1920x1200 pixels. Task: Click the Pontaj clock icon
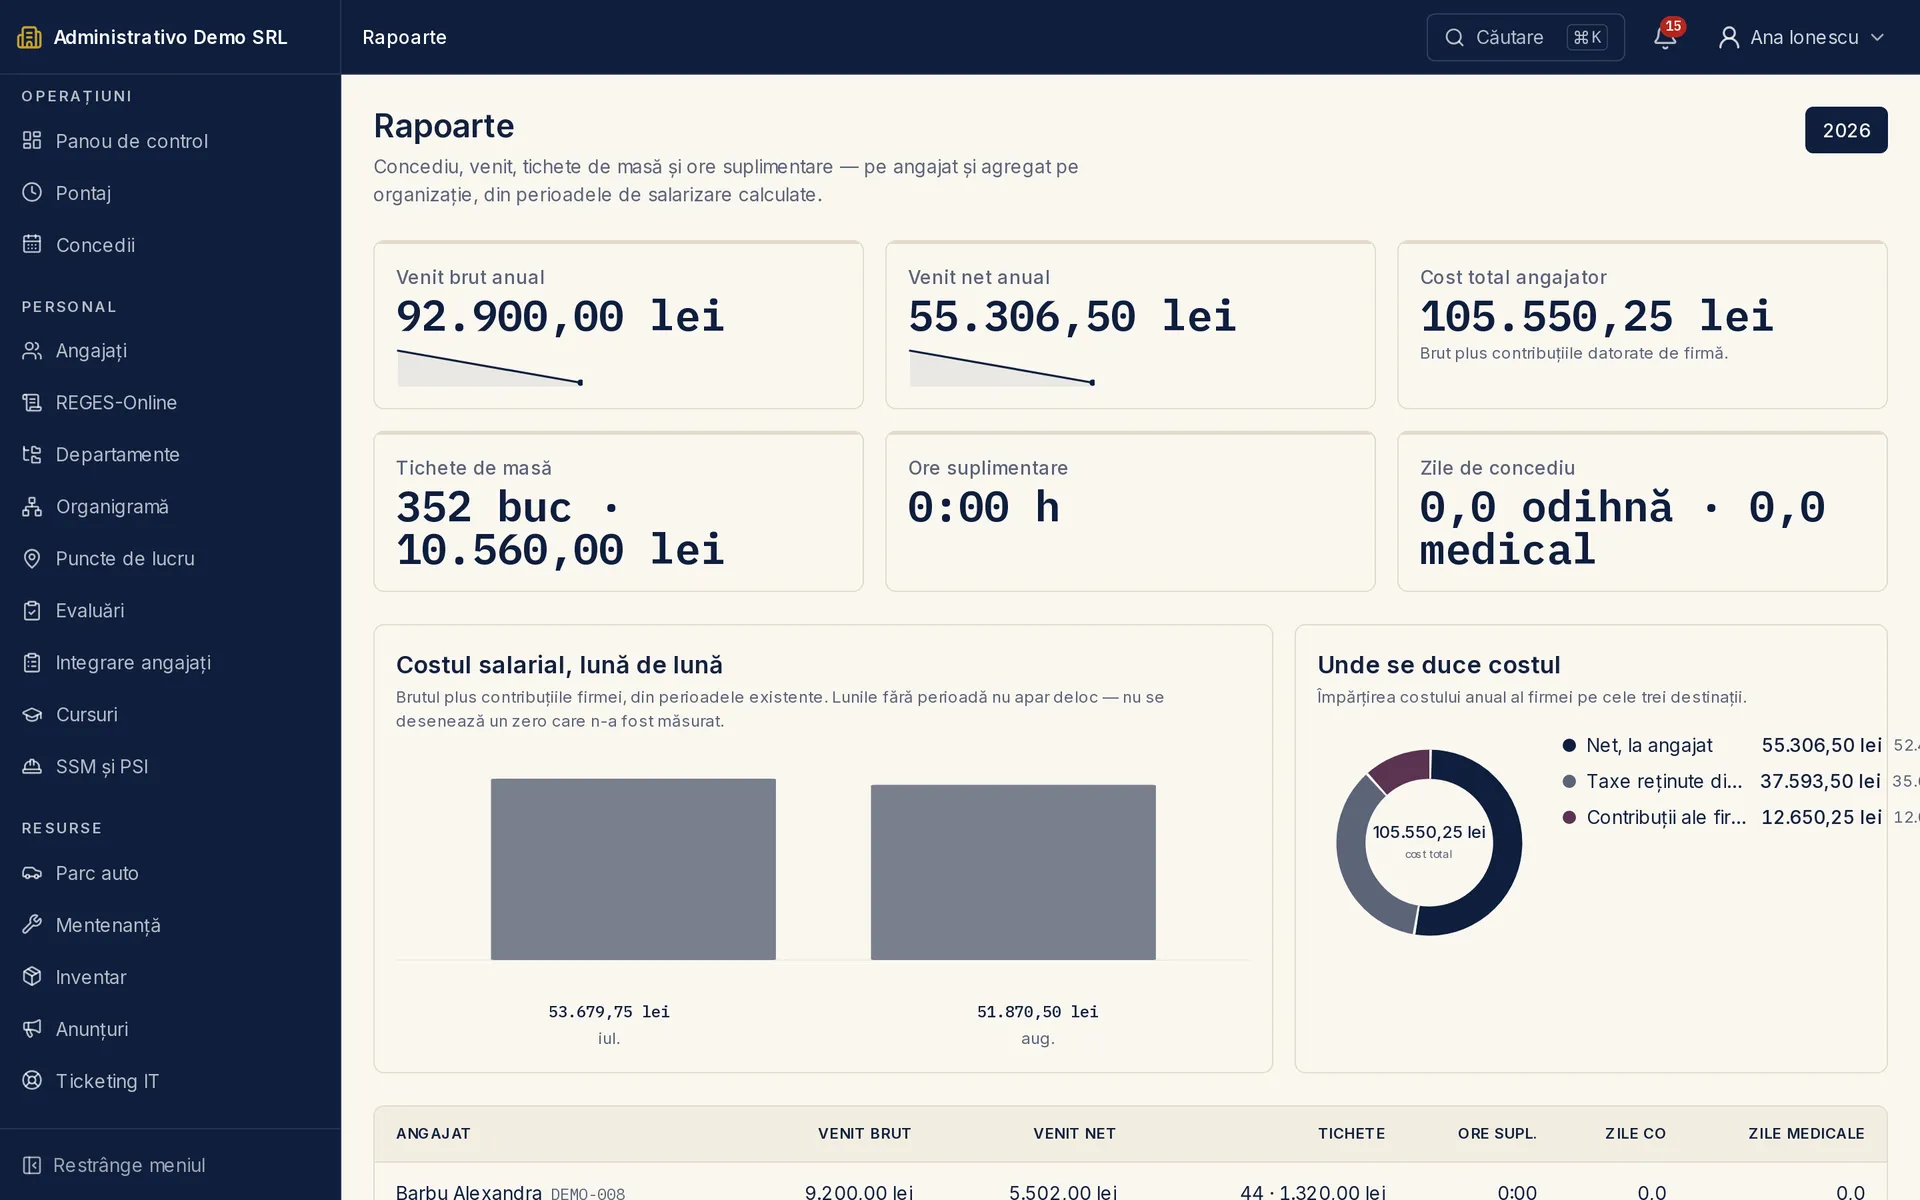click(32, 193)
